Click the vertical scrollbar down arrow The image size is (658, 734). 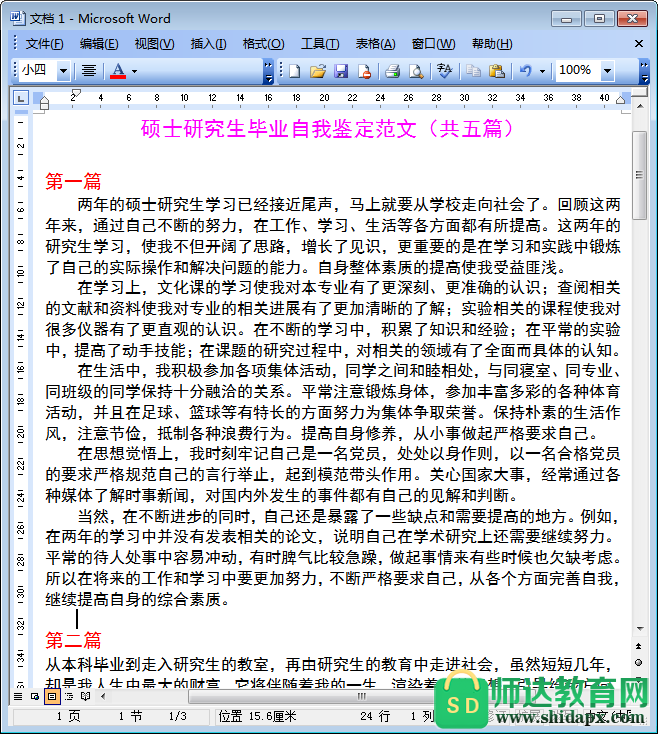click(x=639, y=629)
